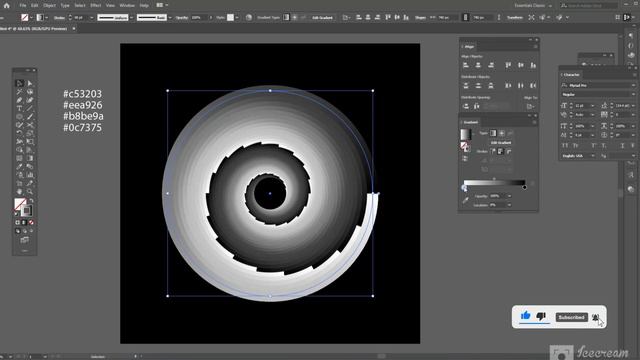
Task: Select the Direct Selection tool
Action: (30, 83)
